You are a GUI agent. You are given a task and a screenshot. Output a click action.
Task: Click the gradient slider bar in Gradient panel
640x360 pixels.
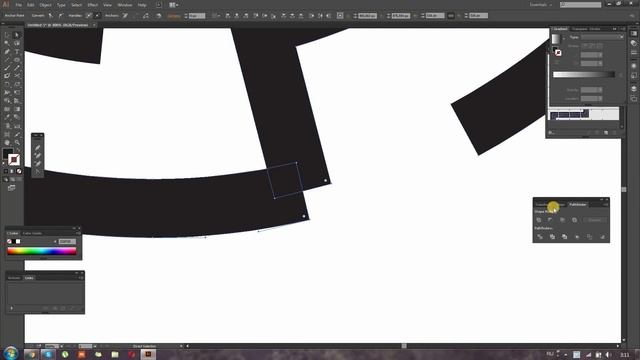[584, 74]
